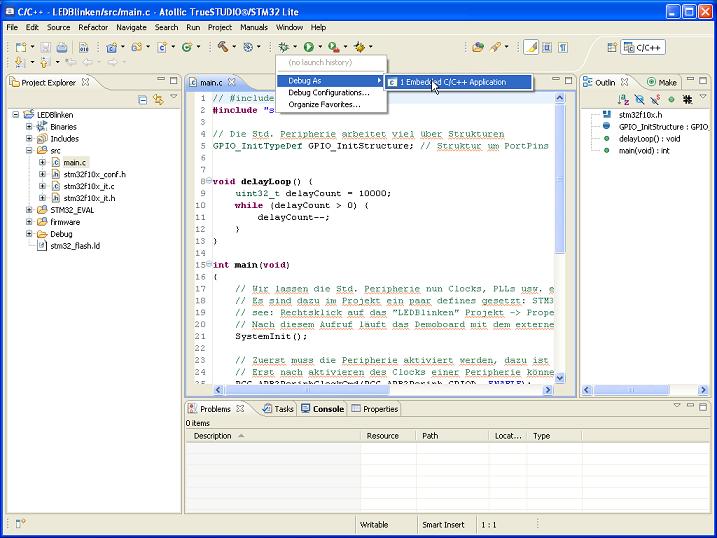Select stm32f10x_conf.h in Project Explorer
The width and height of the screenshot is (717, 538).
(x=94, y=174)
